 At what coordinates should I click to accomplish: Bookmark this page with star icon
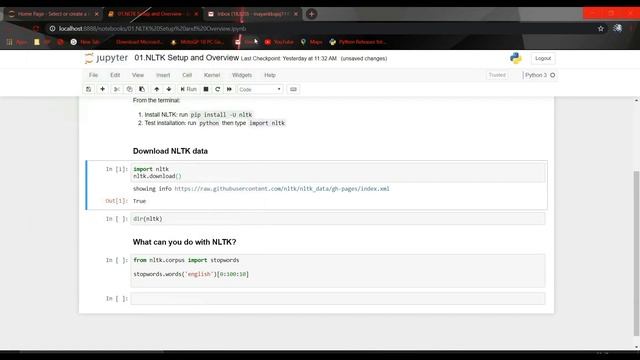coord(601,29)
